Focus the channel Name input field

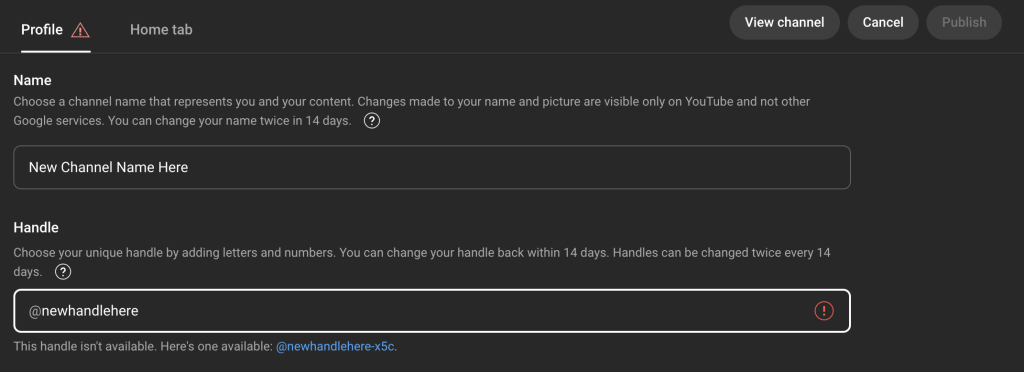pyautogui.click(x=432, y=167)
